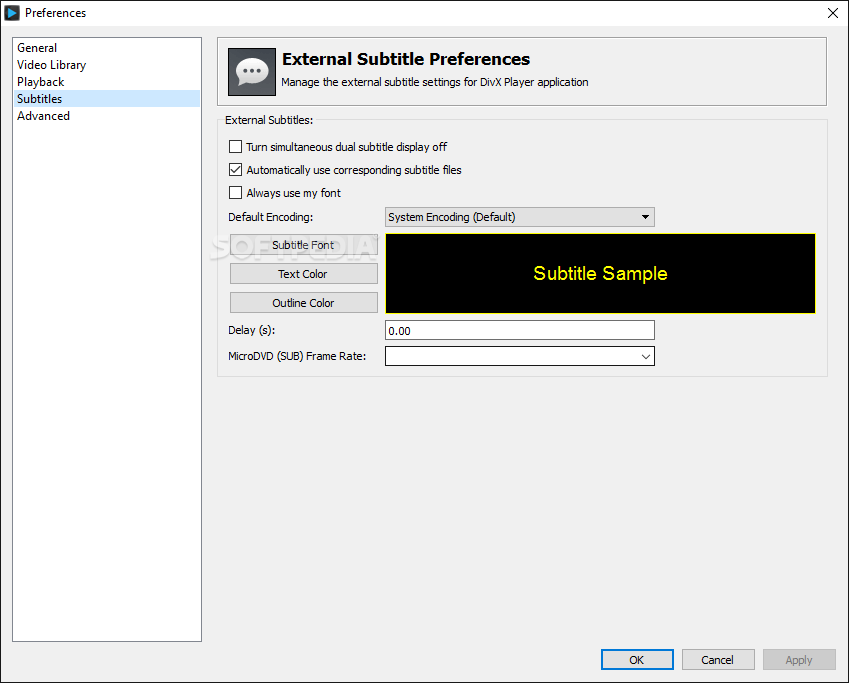Expand the MicroDVD Frame Rate combo box
Viewport: 849px width, 683px height.
(520, 356)
